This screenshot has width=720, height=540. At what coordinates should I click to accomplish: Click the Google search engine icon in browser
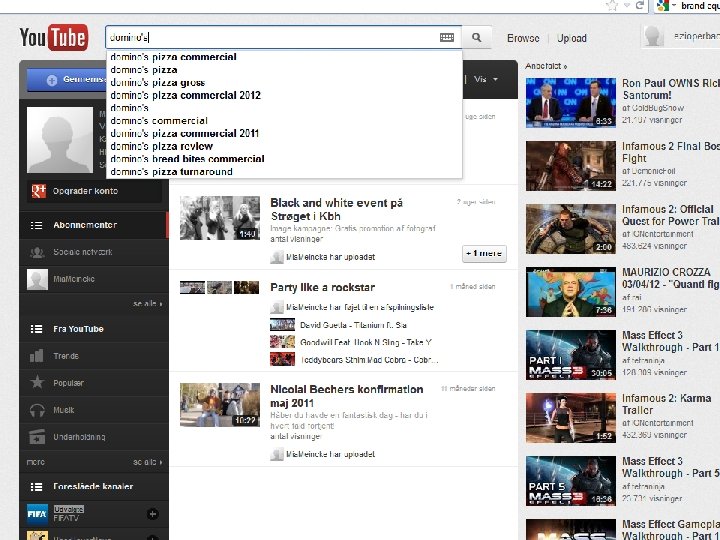pyautogui.click(x=663, y=6)
